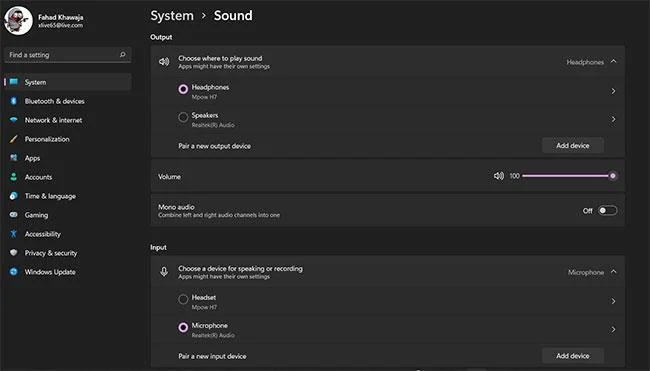The height and width of the screenshot is (371, 650).
Task: Click the Personalization brush icon
Action: click(x=14, y=139)
